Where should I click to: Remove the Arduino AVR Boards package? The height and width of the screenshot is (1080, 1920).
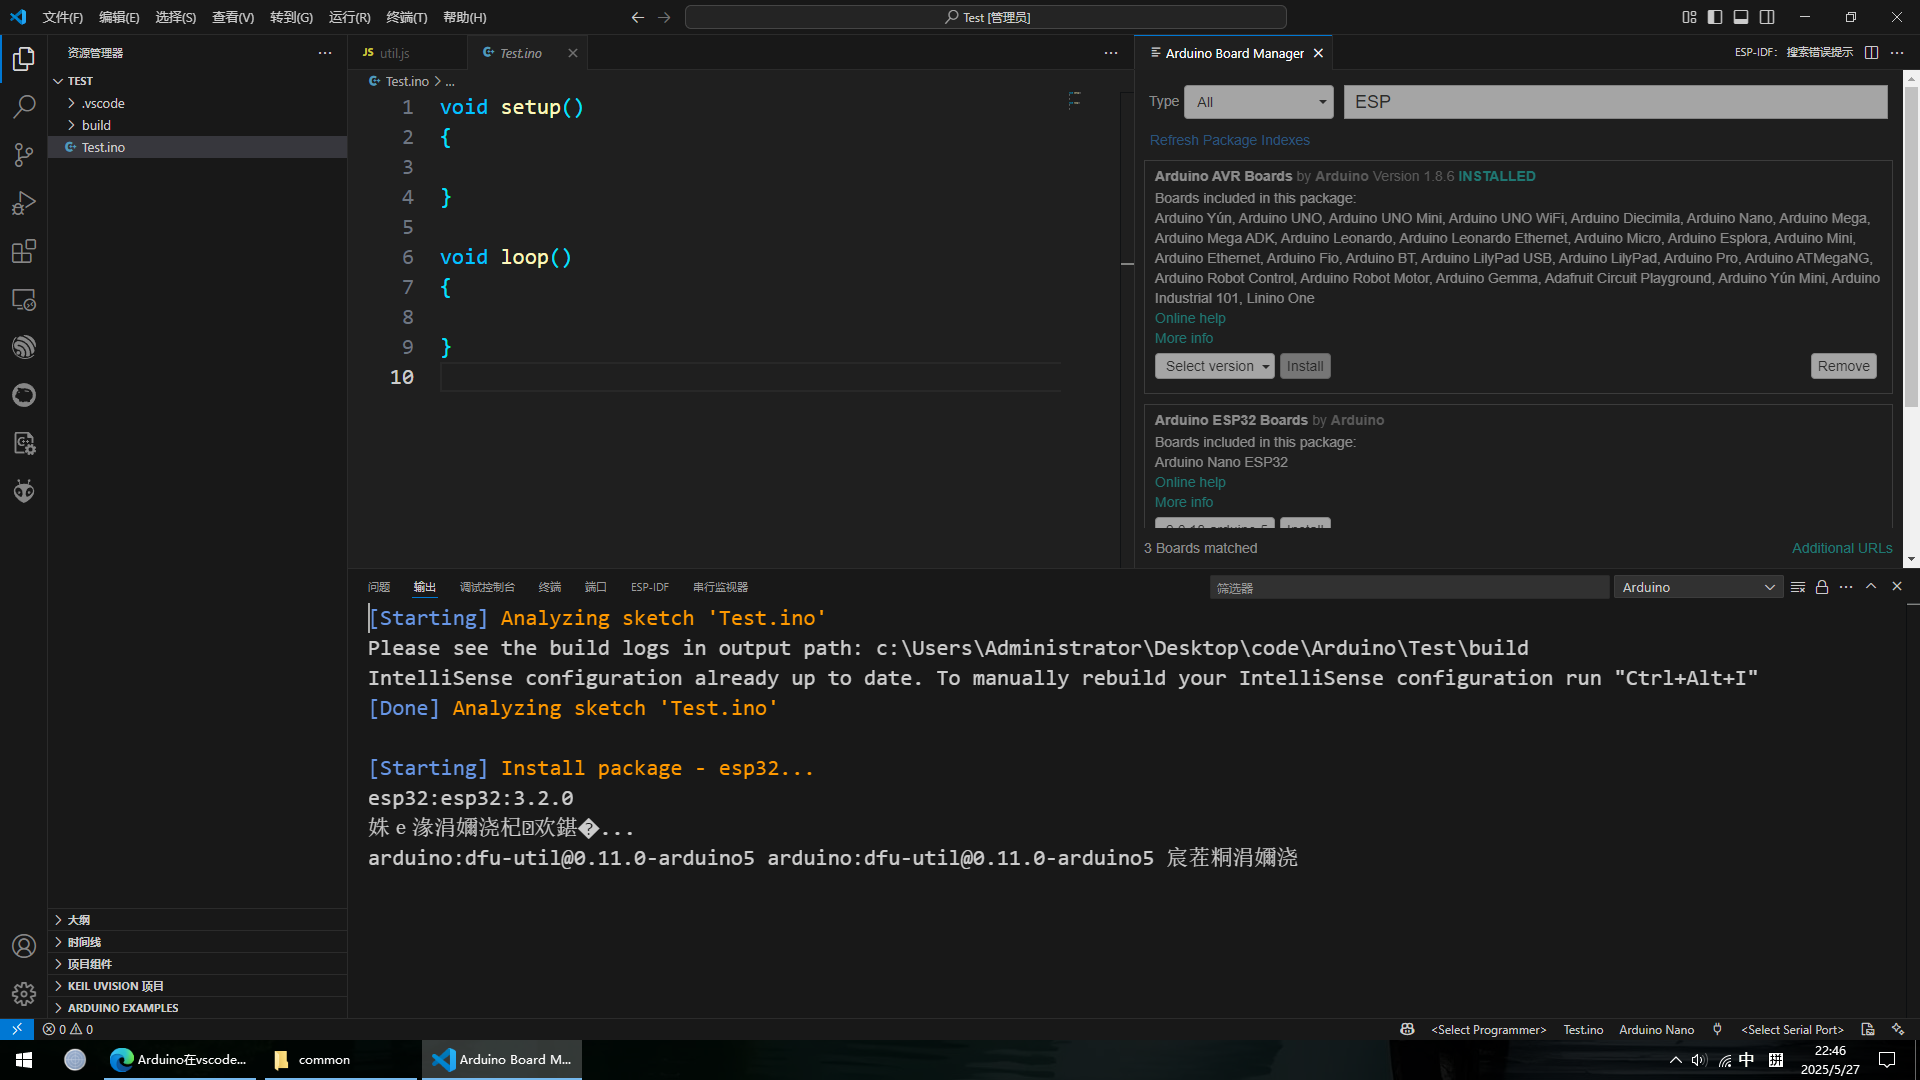coord(1843,366)
